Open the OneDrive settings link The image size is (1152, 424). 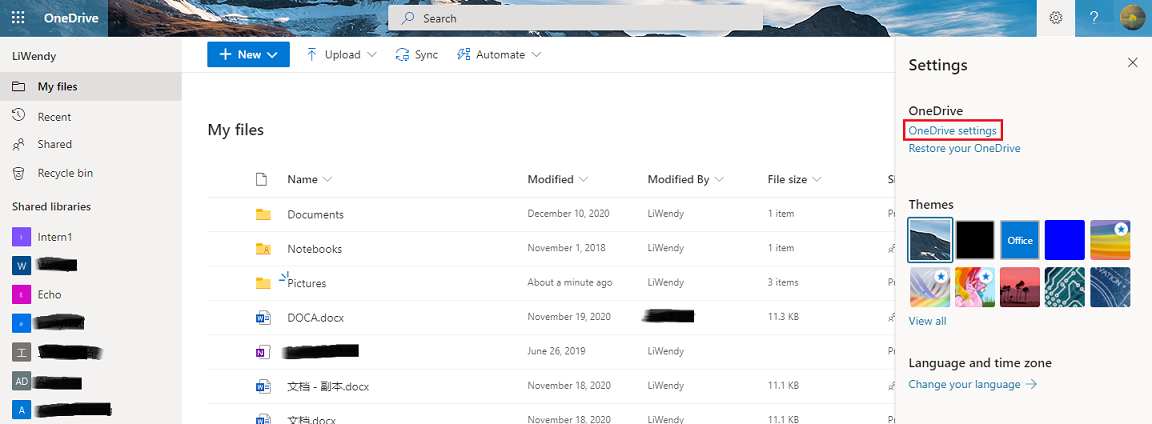(x=952, y=130)
